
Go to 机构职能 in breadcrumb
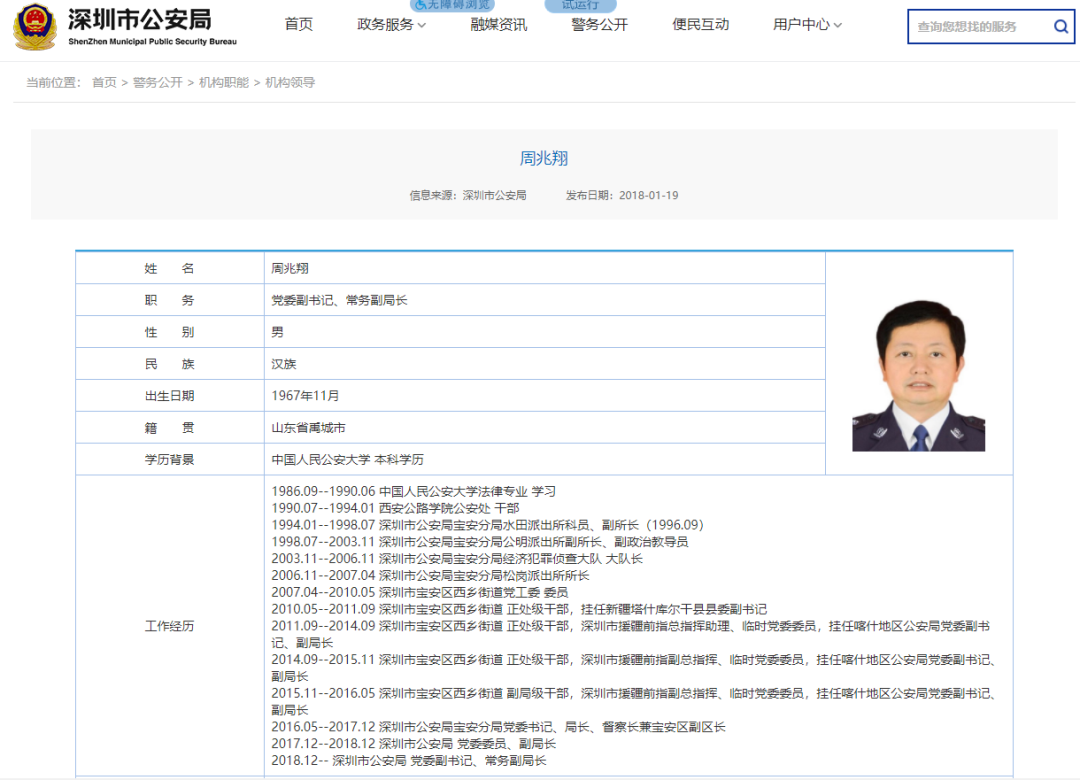point(224,83)
